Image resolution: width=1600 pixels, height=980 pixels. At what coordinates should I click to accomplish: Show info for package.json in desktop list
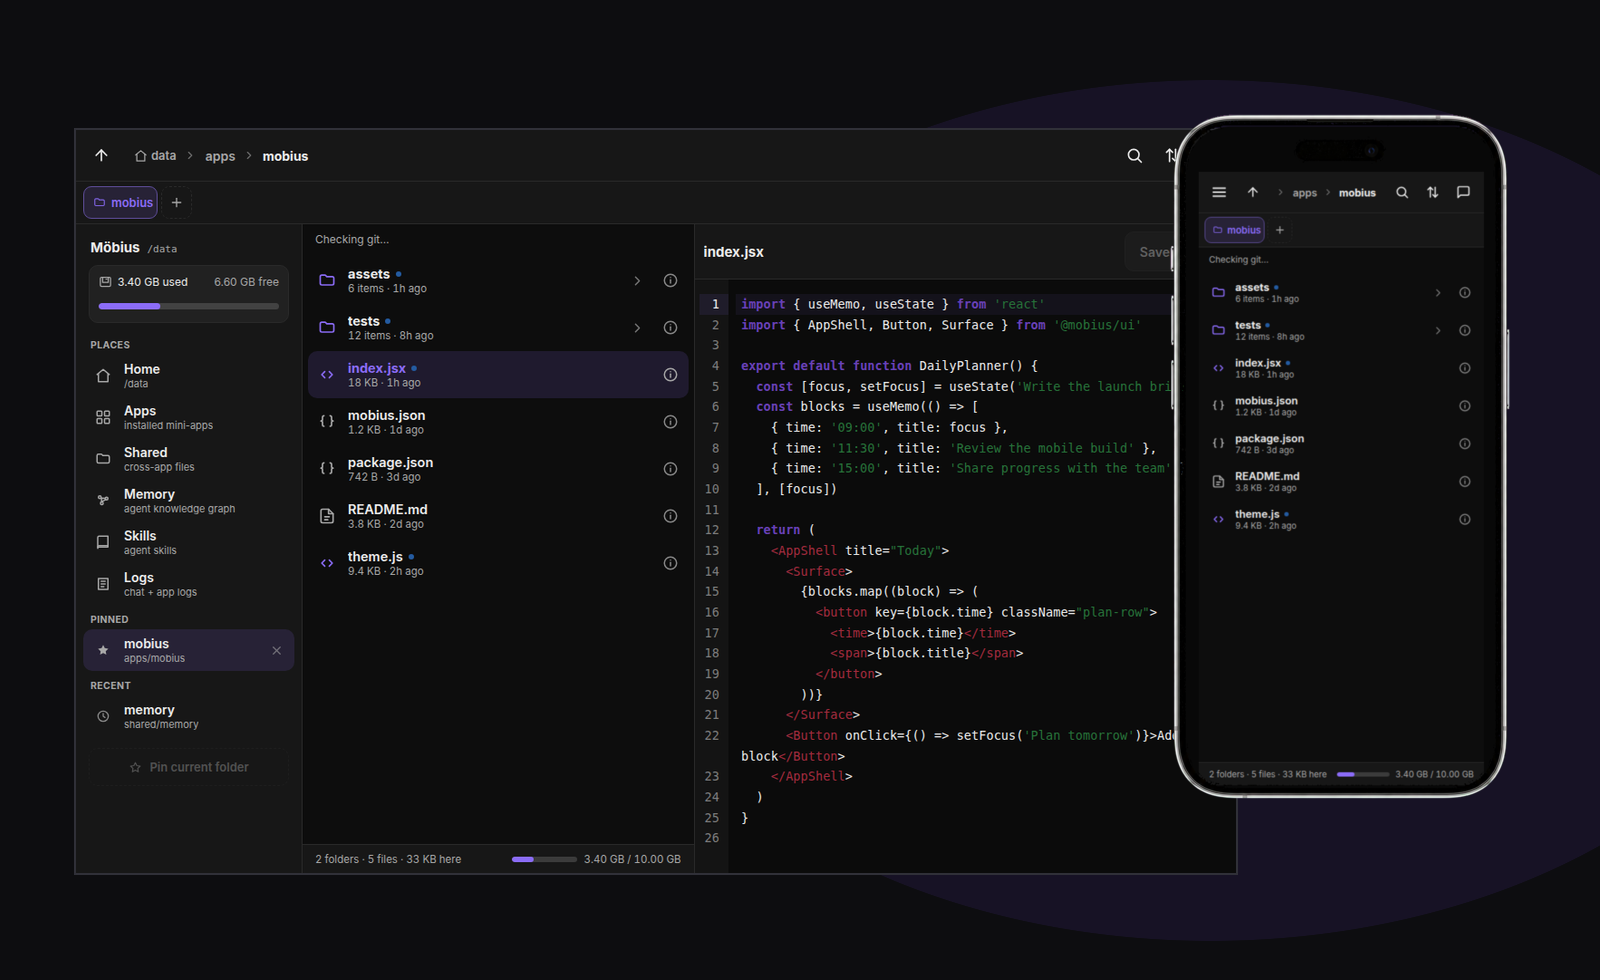(670, 469)
